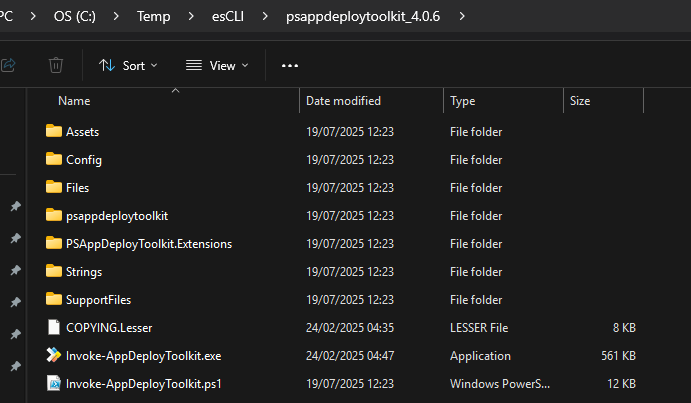The height and width of the screenshot is (403, 691).
Task: Open the View dropdown menu
Action: coord(217,66)
